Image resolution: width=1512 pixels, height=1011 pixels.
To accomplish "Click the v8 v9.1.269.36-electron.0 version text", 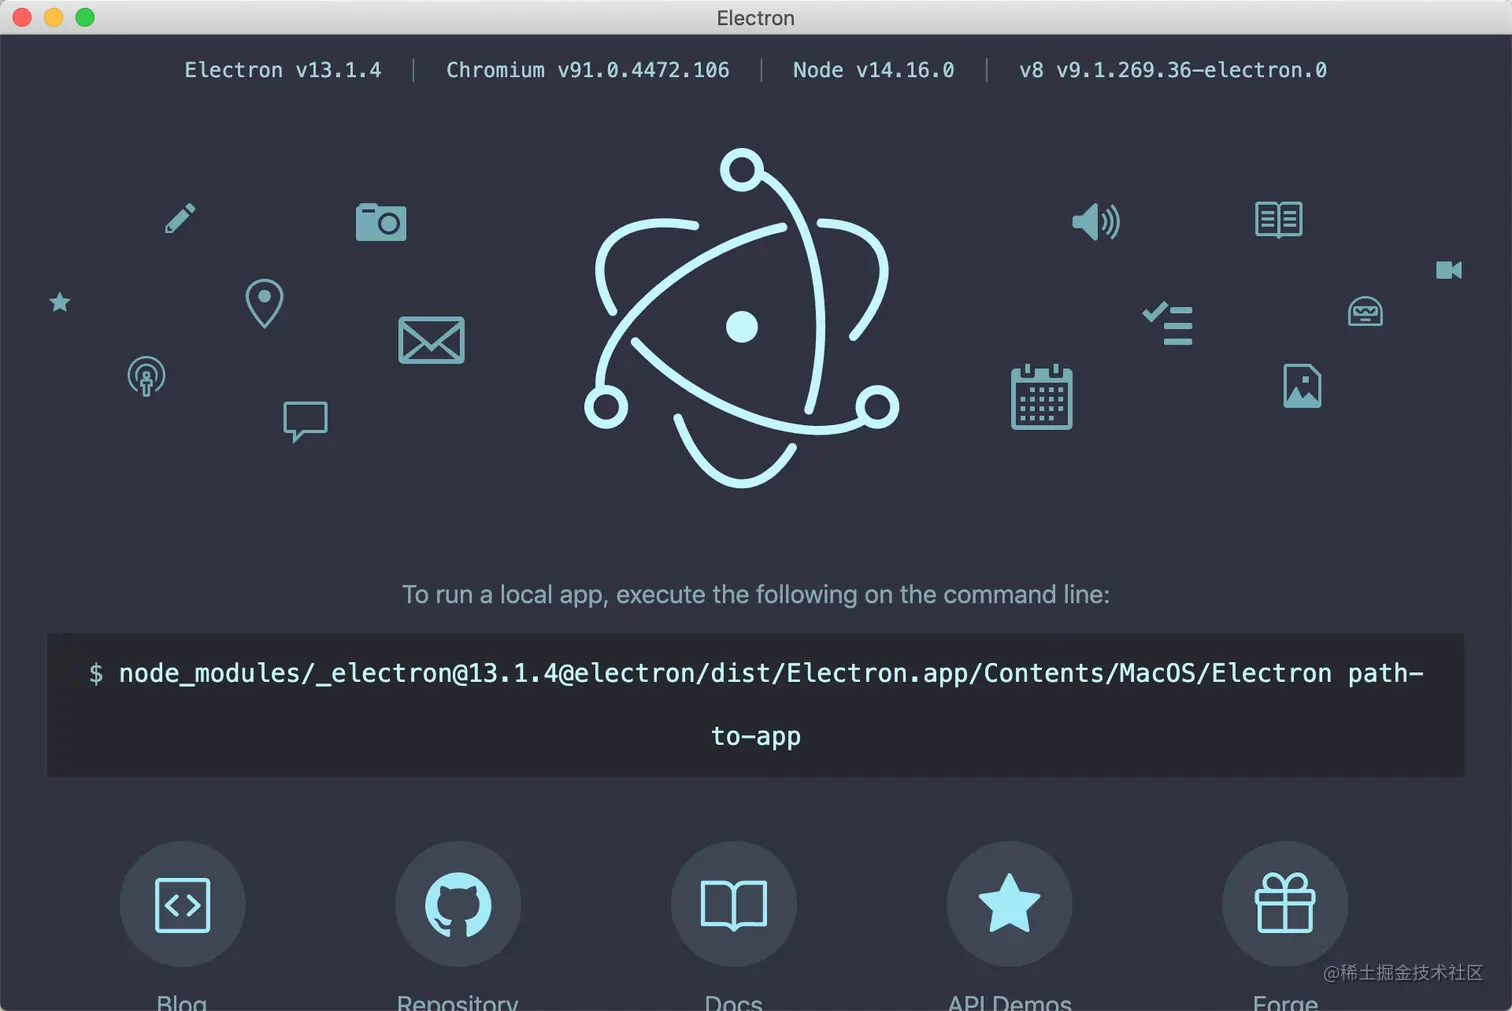I will coord(1173,70).
